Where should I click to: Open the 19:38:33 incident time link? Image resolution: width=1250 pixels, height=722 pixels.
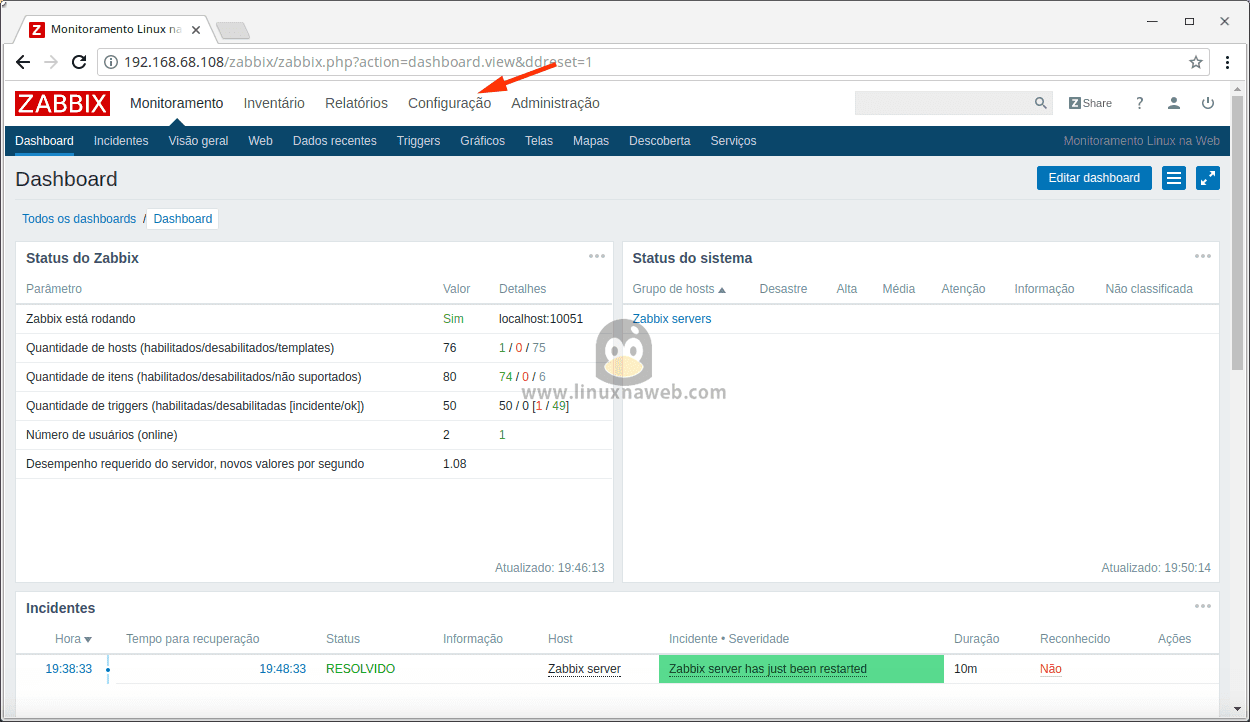pos(68,669)
